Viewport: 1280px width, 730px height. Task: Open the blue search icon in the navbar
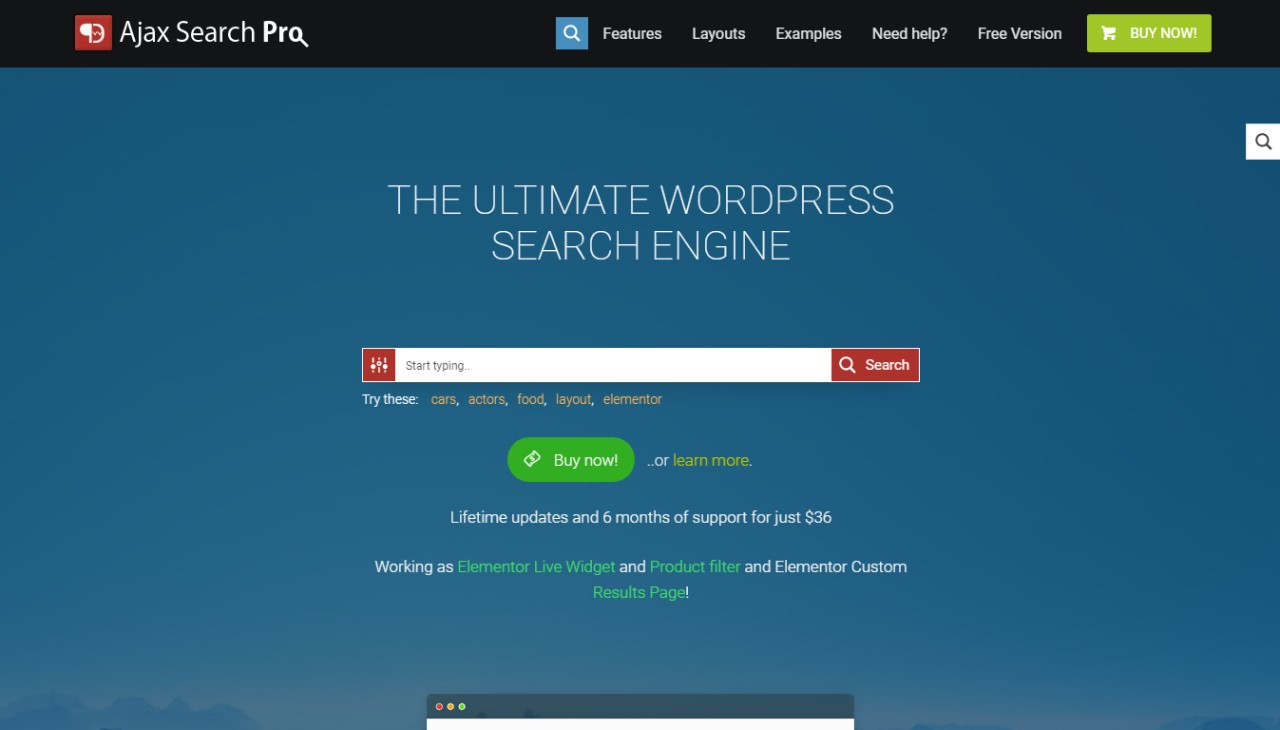(571, 32)
